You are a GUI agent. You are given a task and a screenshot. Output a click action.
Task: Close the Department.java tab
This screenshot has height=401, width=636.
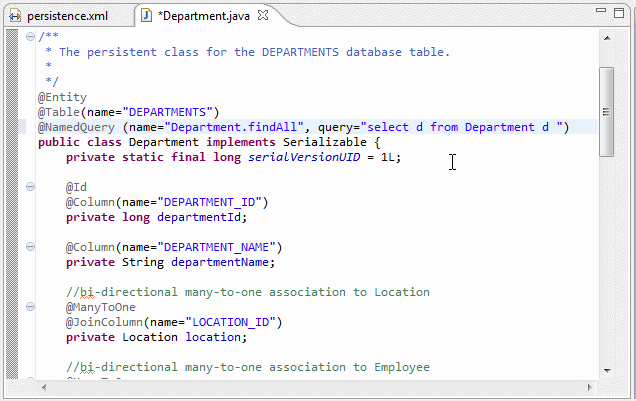pyautogui.click(x=263, y=15)
